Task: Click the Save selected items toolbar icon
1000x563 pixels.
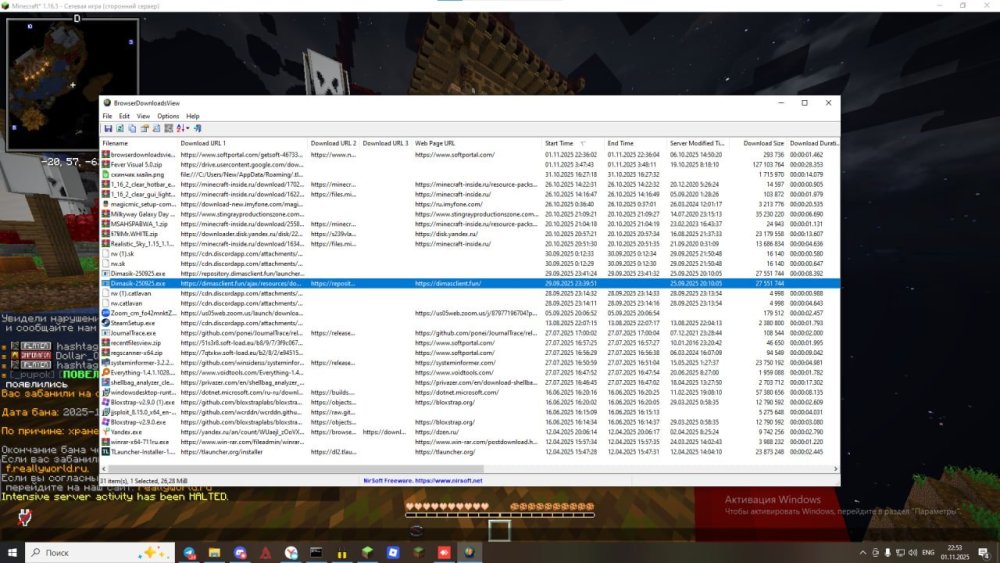Action: click(x=108, y=128)
